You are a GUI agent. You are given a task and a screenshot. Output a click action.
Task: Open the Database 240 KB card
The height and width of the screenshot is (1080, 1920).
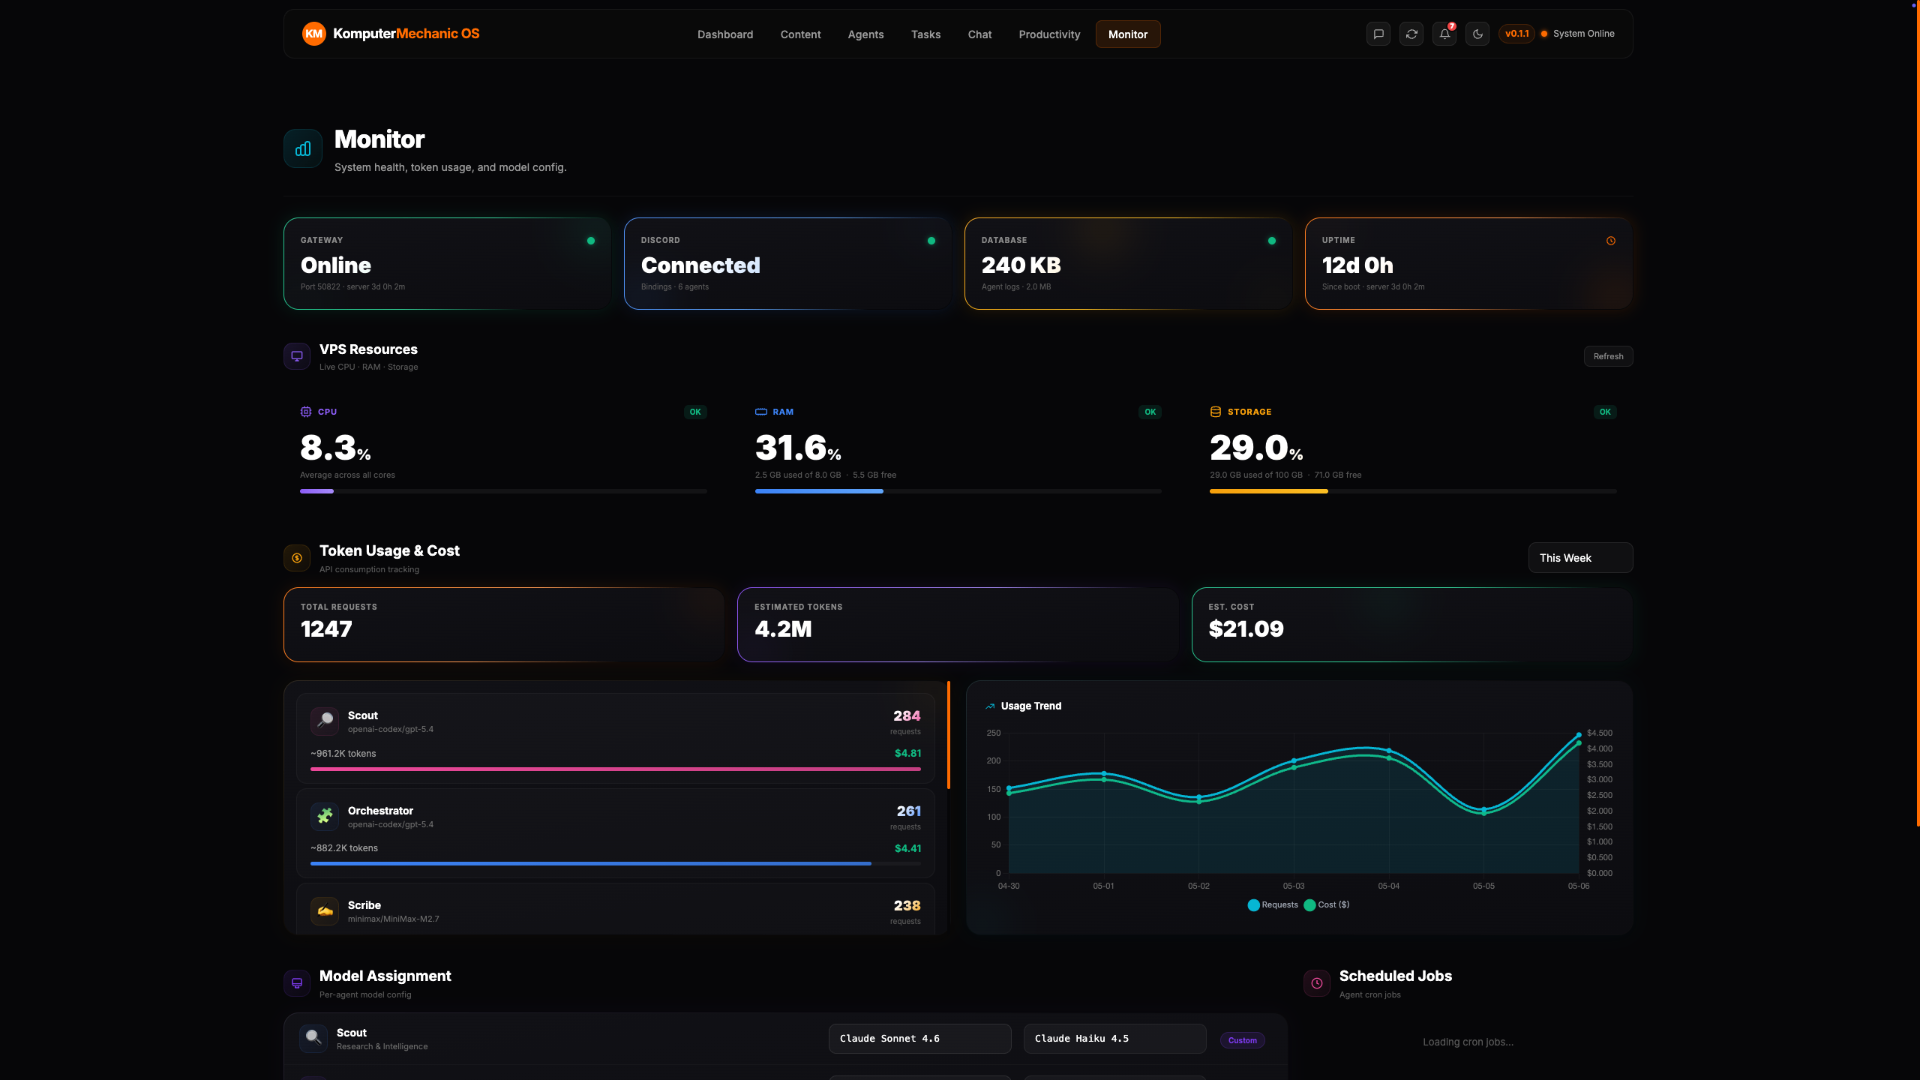1128,264
